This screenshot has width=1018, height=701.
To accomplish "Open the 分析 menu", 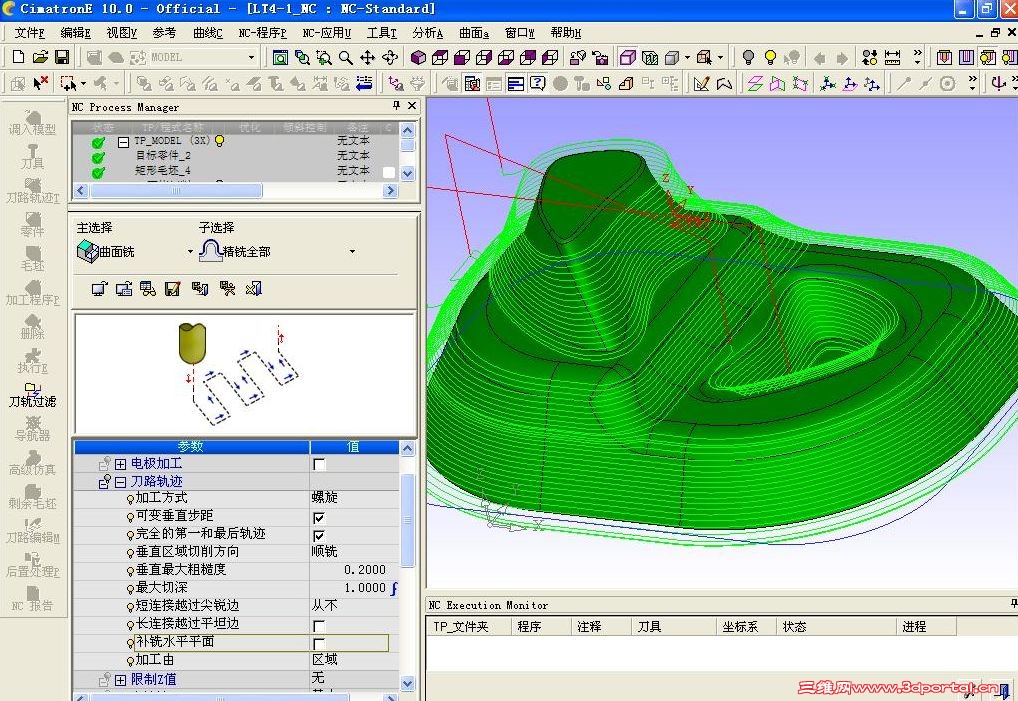I will point(428,32).
